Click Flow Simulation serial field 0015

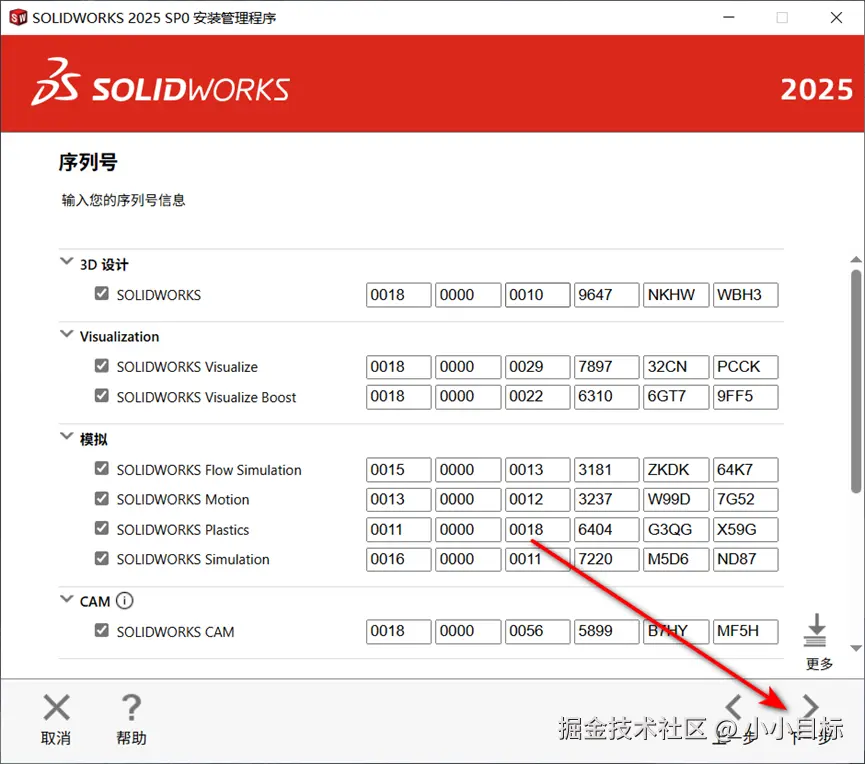(x=398, y=469)
